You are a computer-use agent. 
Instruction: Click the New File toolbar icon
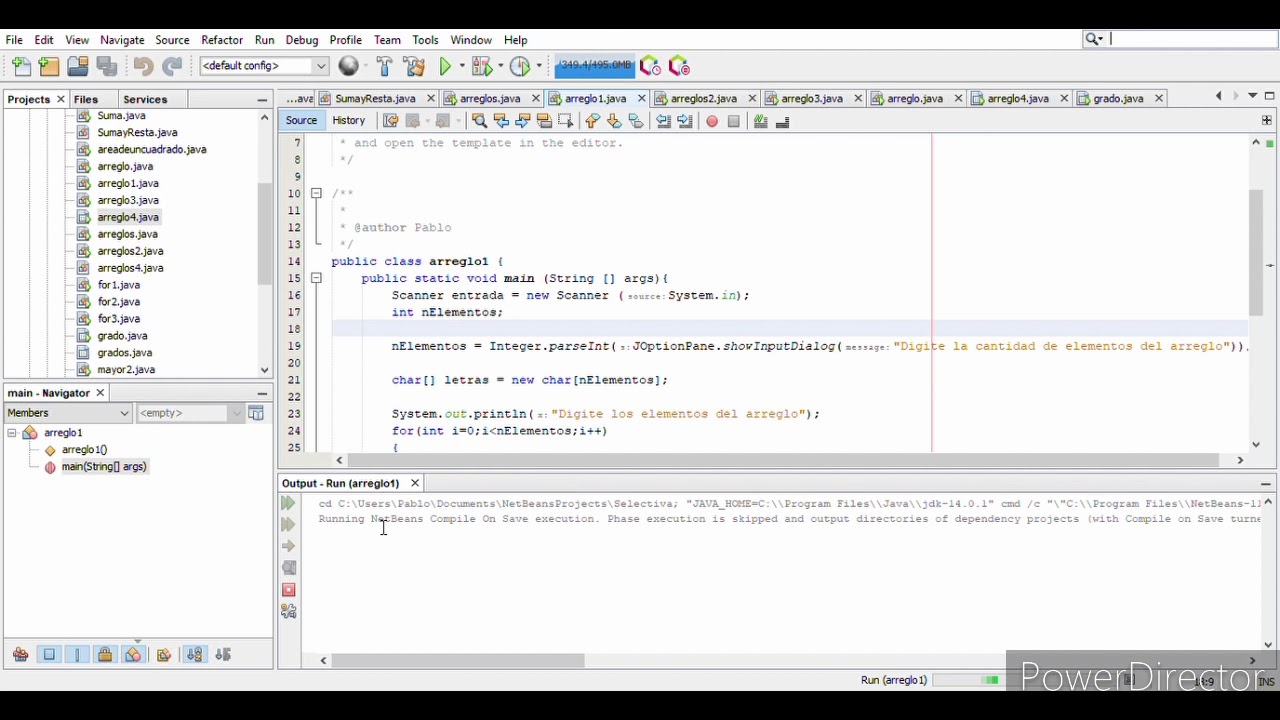[21, 66]
